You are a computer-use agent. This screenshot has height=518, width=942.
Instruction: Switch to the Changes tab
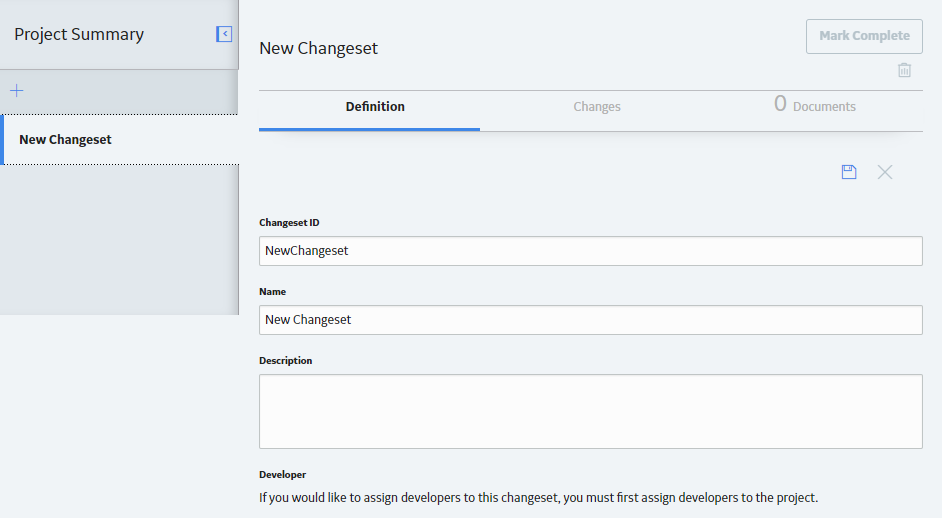[597, 107]
